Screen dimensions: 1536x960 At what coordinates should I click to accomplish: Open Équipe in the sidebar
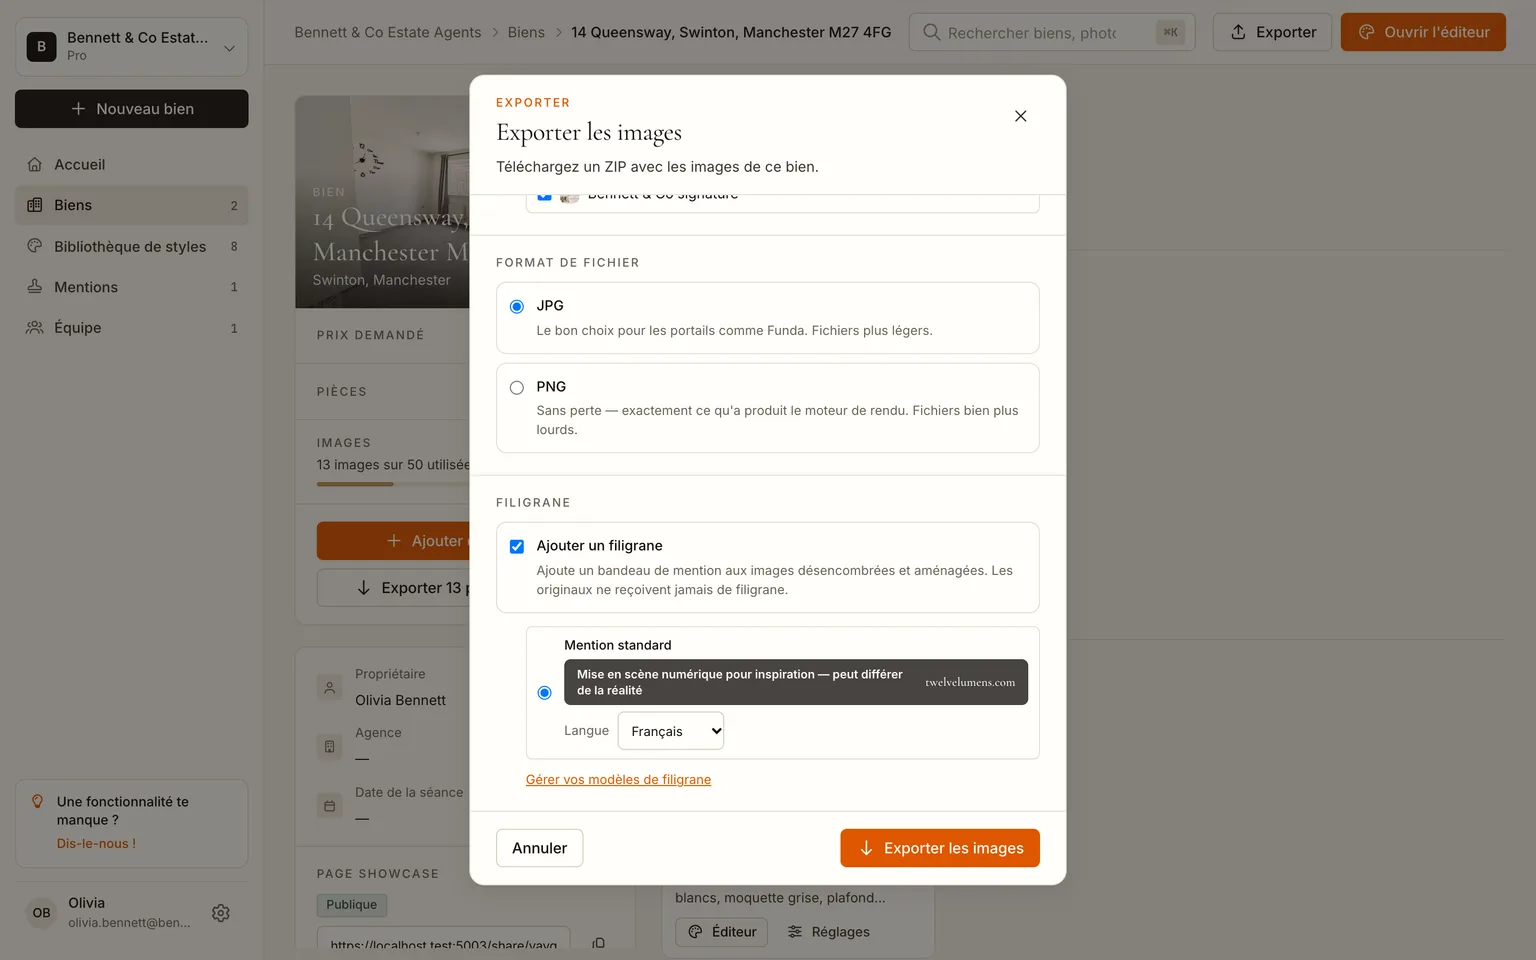131,328
